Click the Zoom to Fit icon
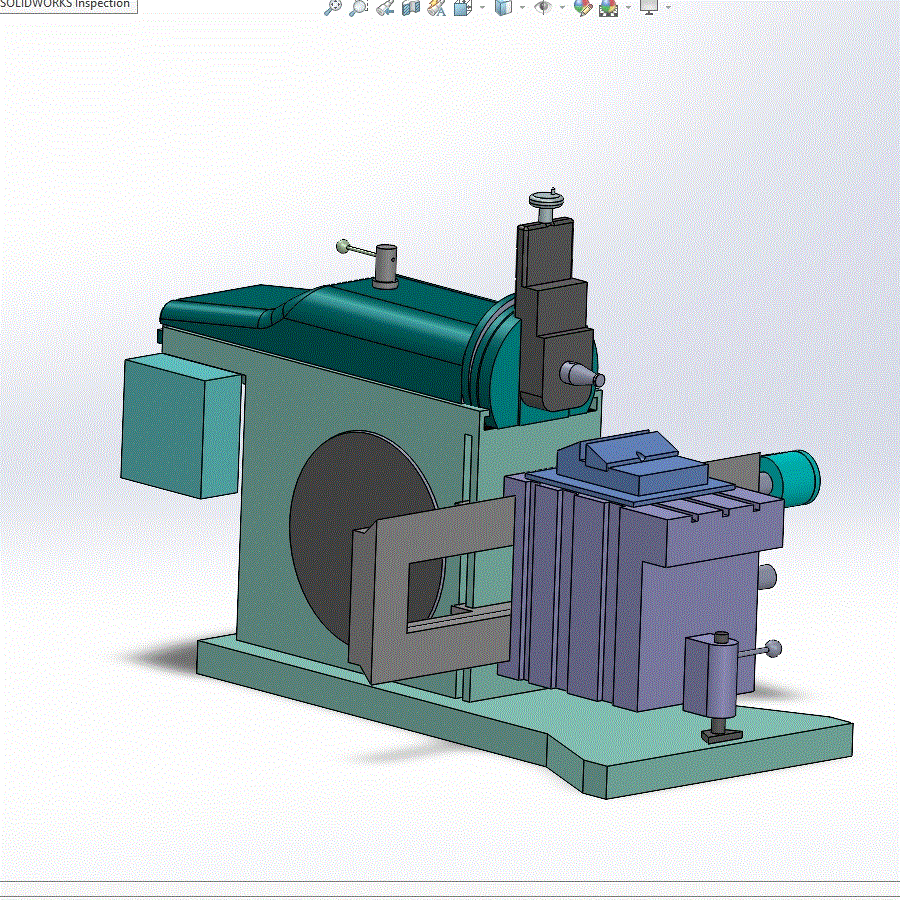The height and width of the screenshot is (900, 900). (x=333, y=7)
